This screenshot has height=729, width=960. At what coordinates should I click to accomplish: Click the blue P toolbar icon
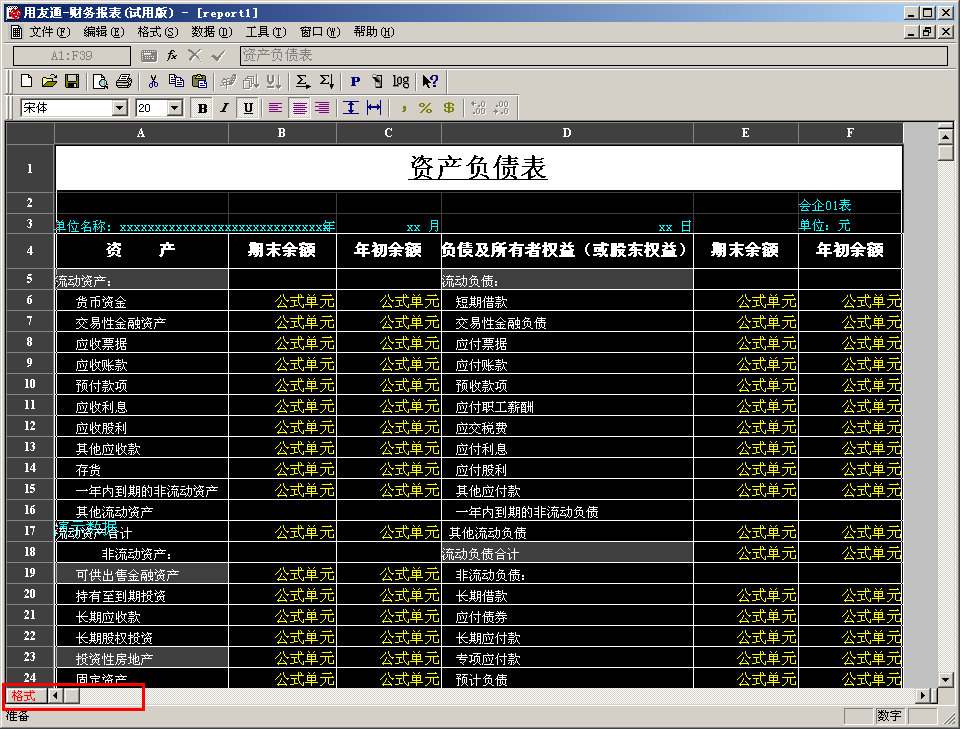click(355, 81)
